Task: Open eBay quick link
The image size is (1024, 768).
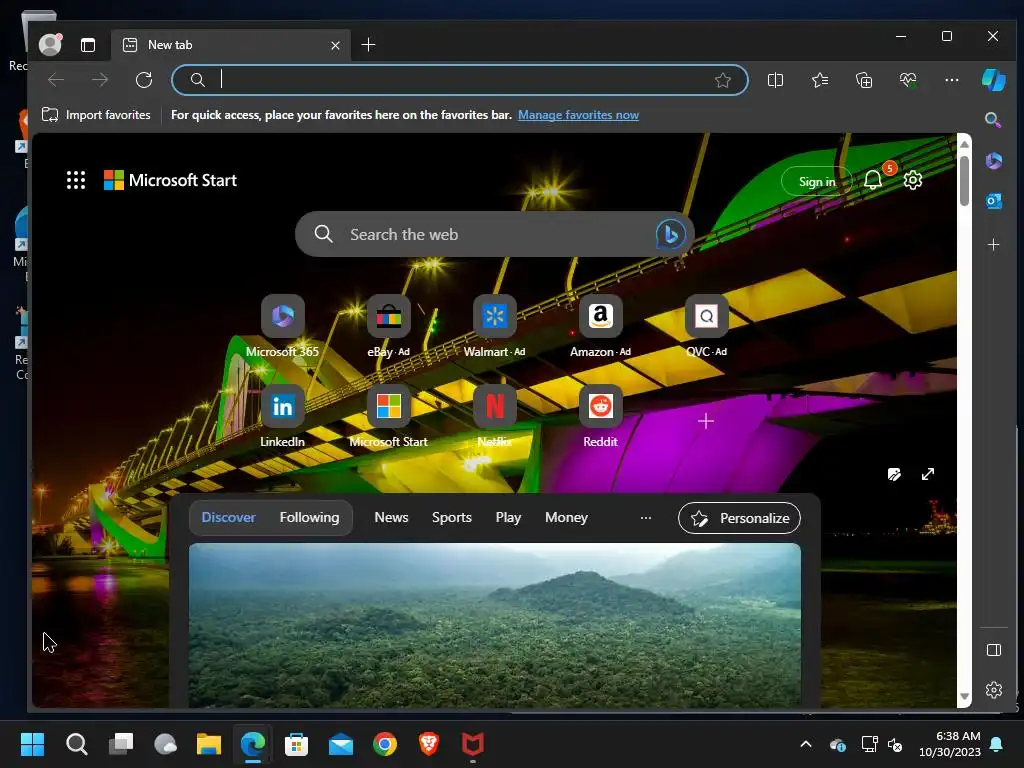Action: pyautogui.click(x=389, y=326)
